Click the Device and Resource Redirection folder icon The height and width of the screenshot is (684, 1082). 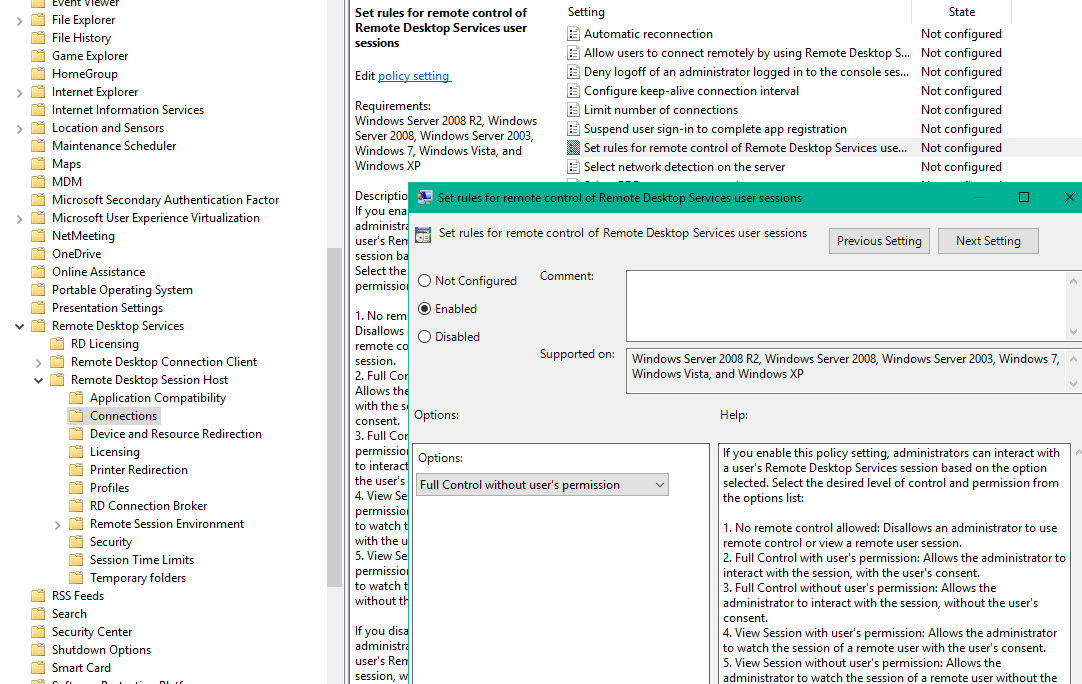77,433
